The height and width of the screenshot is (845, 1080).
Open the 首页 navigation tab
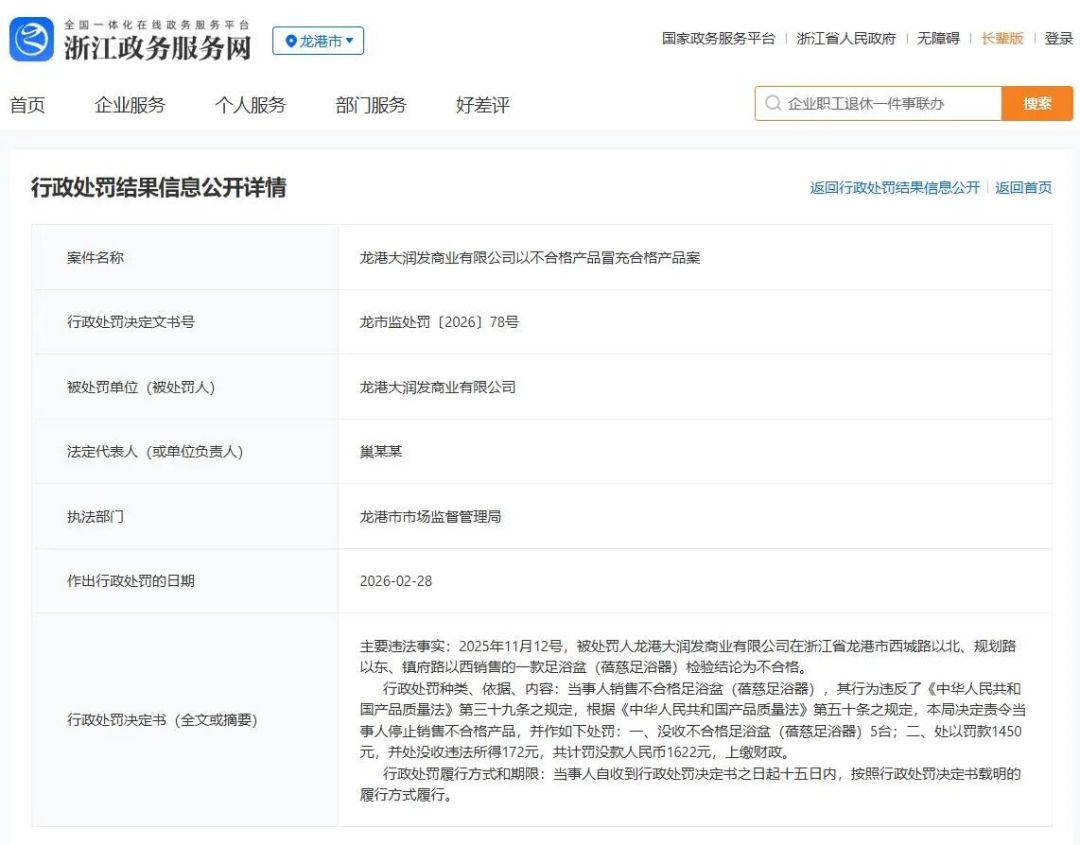tap(28, 105)
